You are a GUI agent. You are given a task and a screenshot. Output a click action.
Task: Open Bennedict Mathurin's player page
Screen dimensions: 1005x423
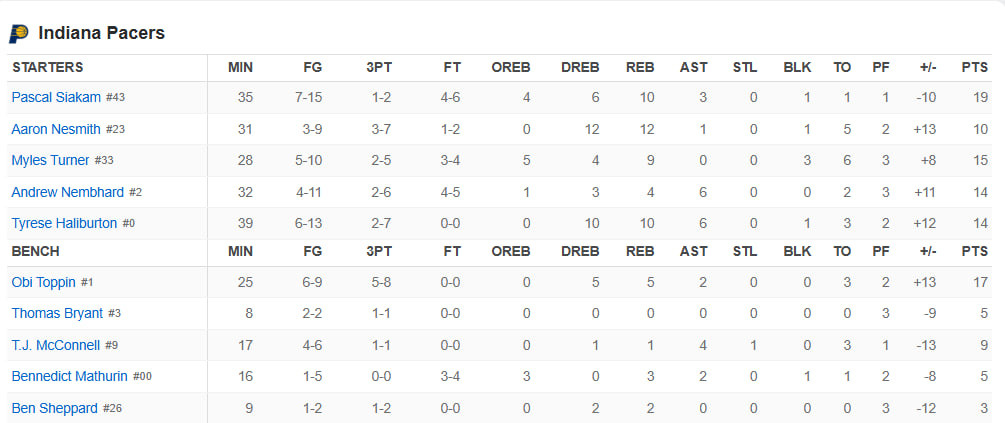[70, 376]
